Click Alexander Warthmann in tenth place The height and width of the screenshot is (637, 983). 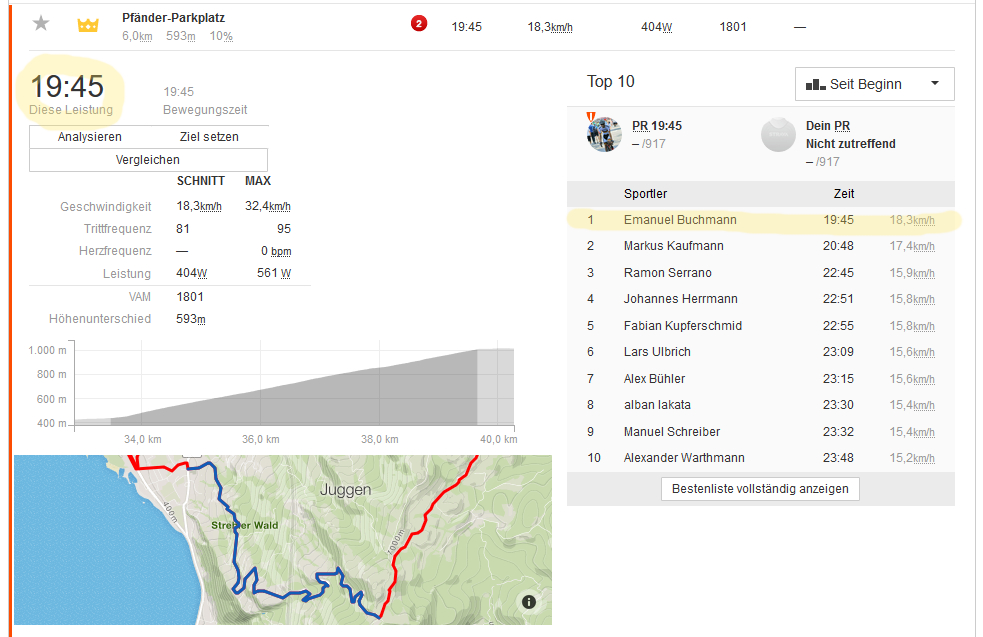pyautogui.click(x=684, y=458)
